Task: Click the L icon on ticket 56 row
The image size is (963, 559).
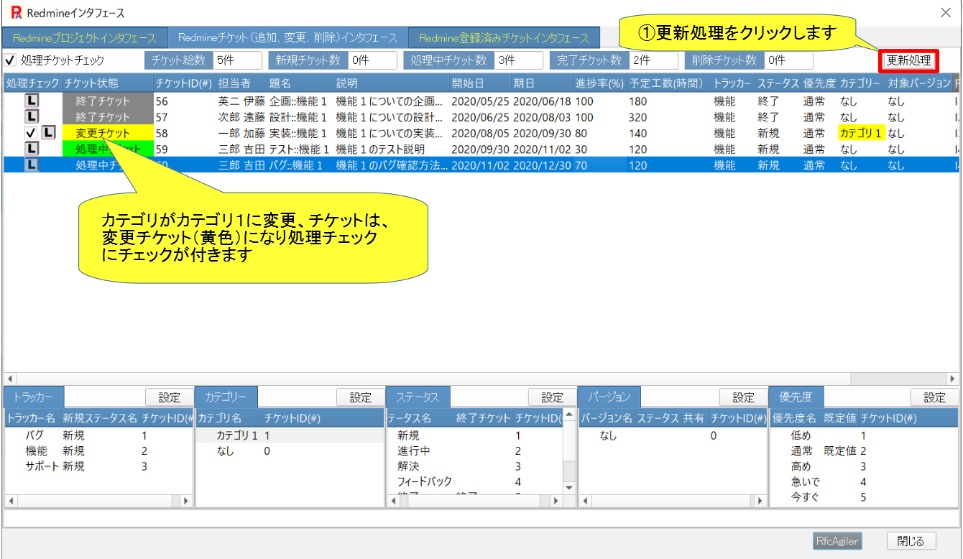Action: [x=31, y=101]
